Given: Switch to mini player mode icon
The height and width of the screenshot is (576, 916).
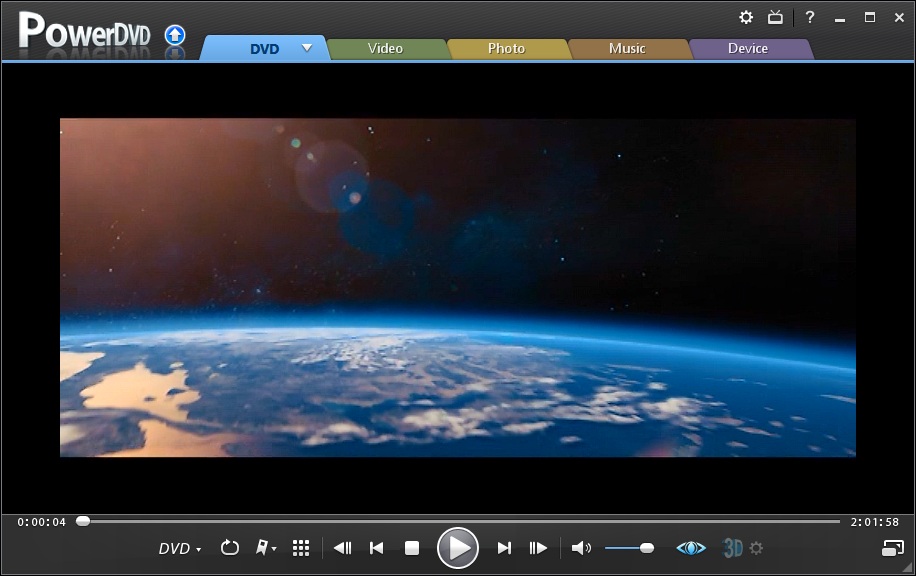Looking at the screenshot, I should [x=893, y=548].
